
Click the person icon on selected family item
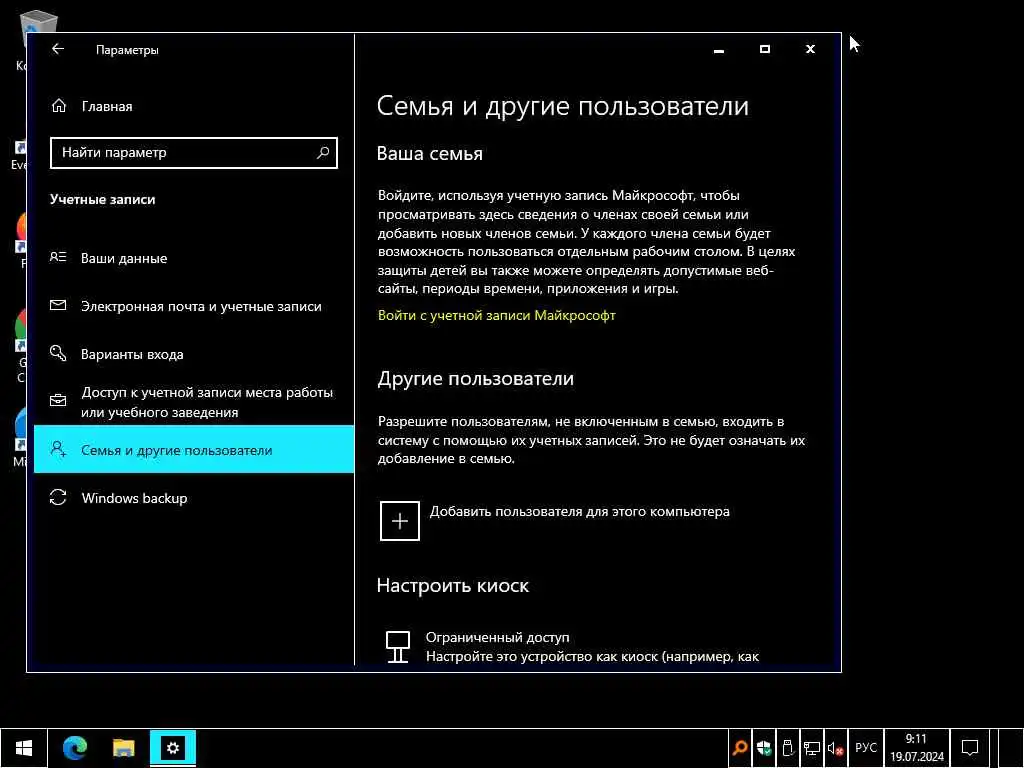(x=58, y=449)
